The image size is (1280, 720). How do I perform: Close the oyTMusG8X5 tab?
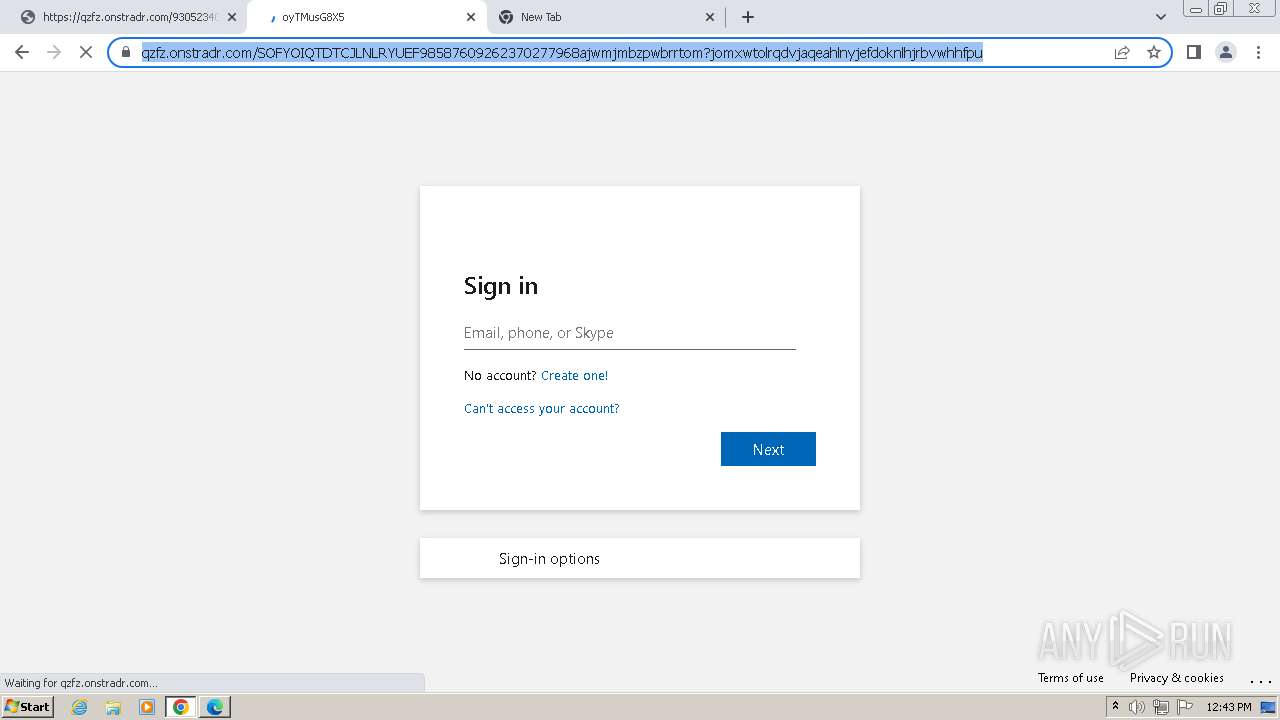(471, 17)
